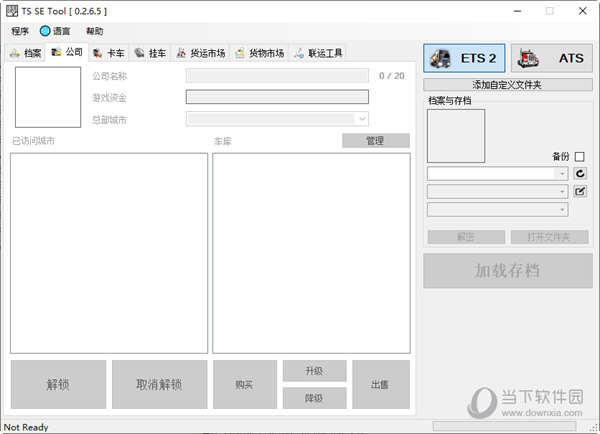Screen dimensions: 600x434
Task: Click the profile avatar box under 档案与存档
Action: [456, 136]
